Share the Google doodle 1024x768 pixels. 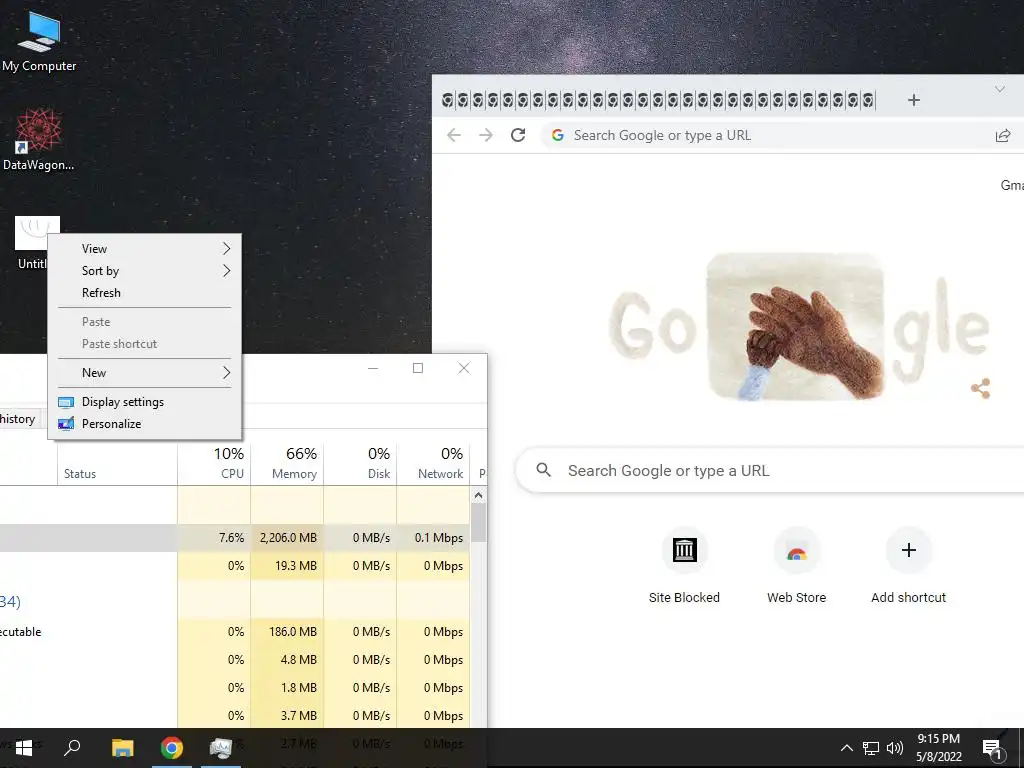(x=980, y=389)
